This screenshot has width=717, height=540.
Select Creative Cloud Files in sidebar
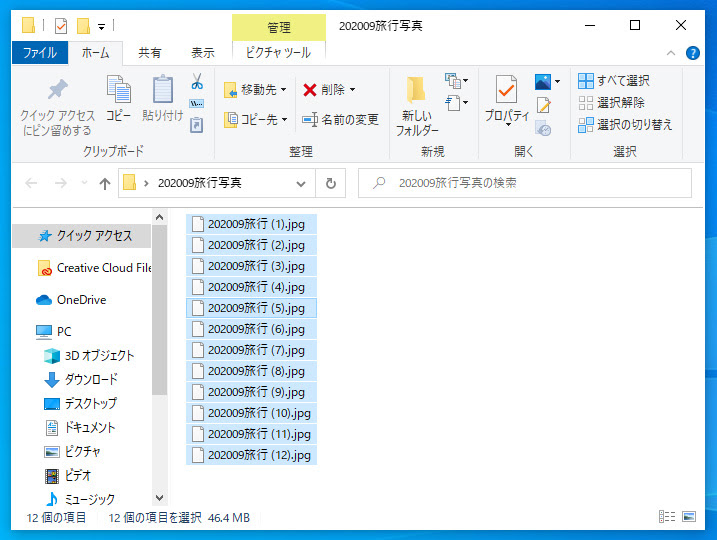94,268
